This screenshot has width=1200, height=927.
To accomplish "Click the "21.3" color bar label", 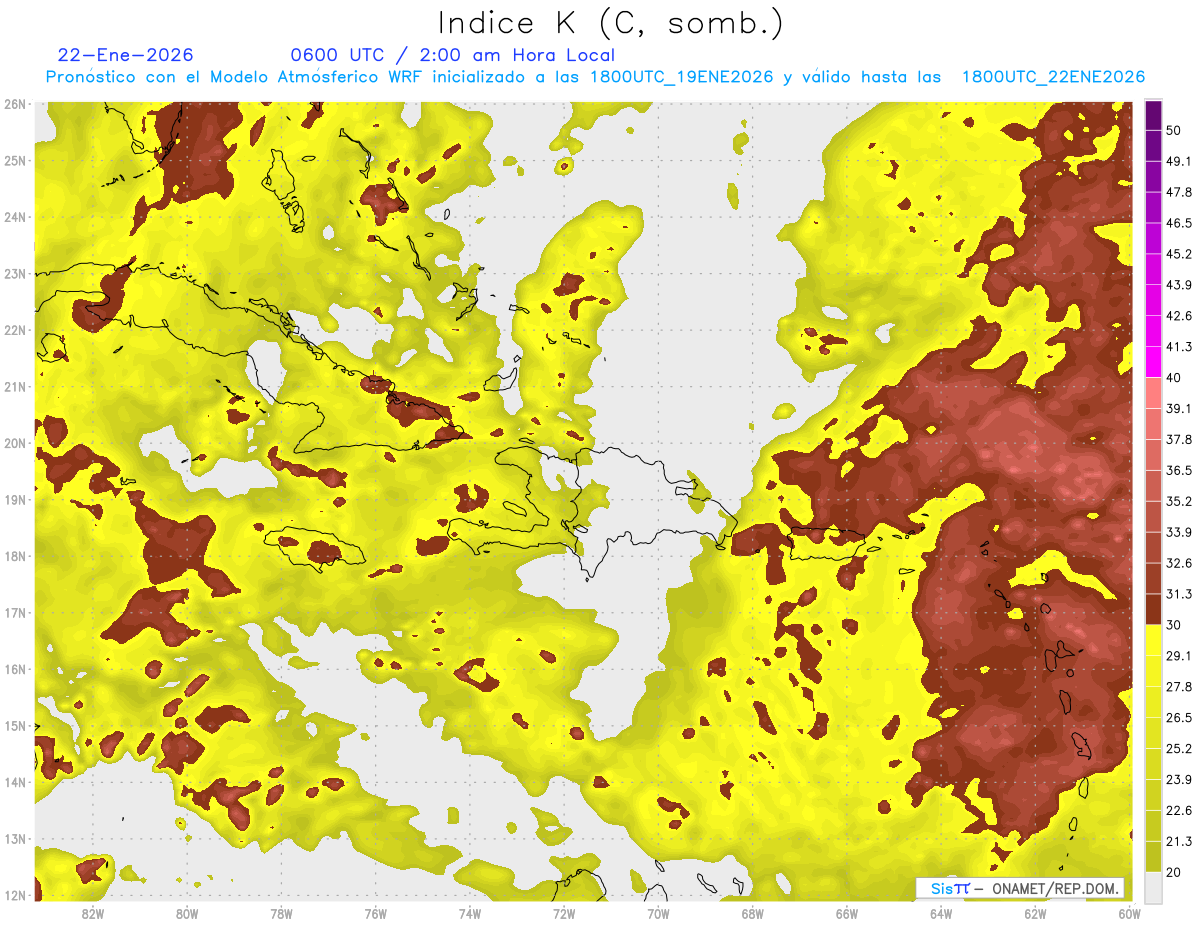I will [1179, 841].
